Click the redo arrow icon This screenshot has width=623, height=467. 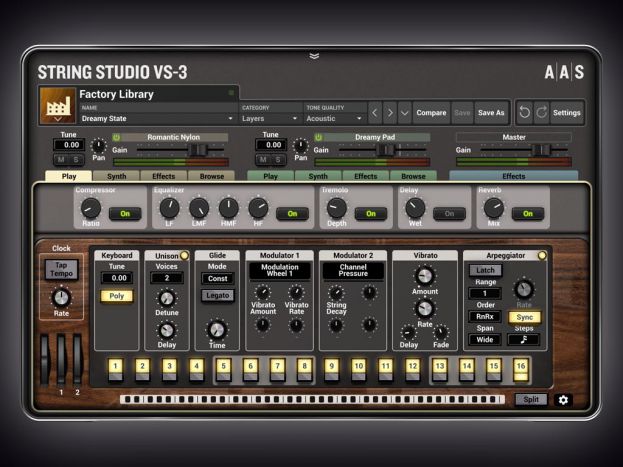[541, 113]
